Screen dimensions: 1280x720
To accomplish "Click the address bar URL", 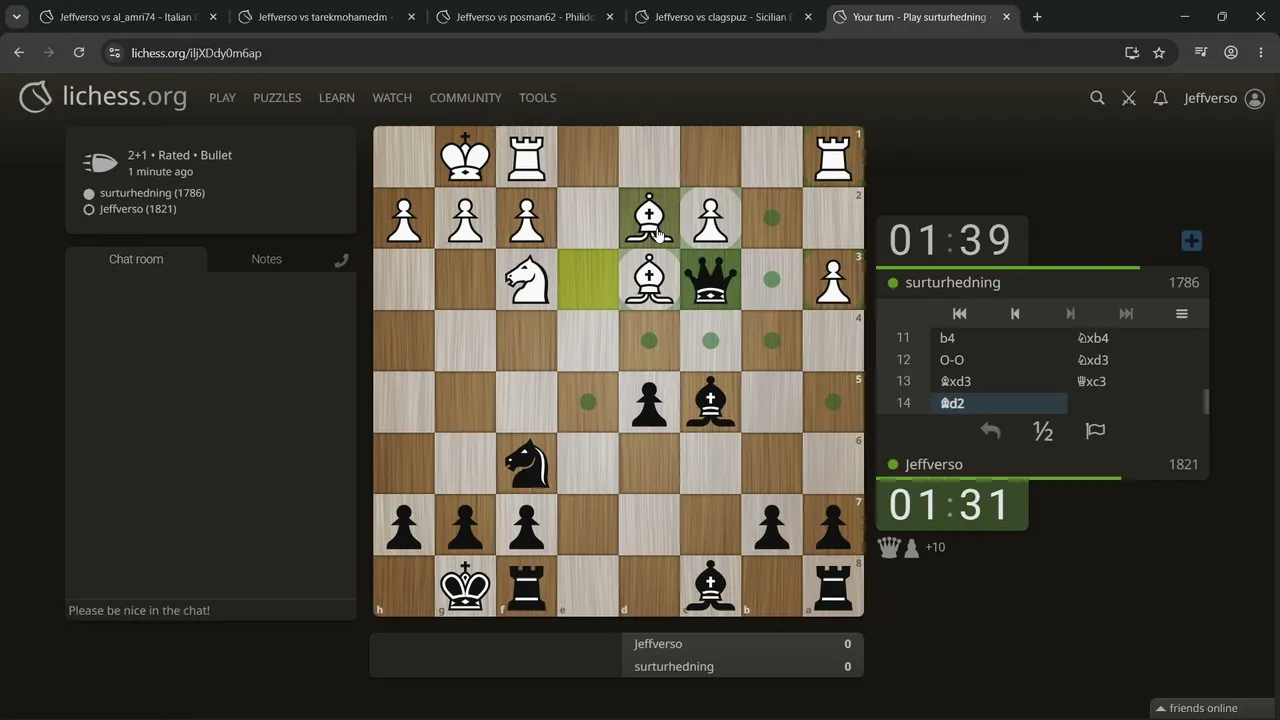I will (196, 53).
